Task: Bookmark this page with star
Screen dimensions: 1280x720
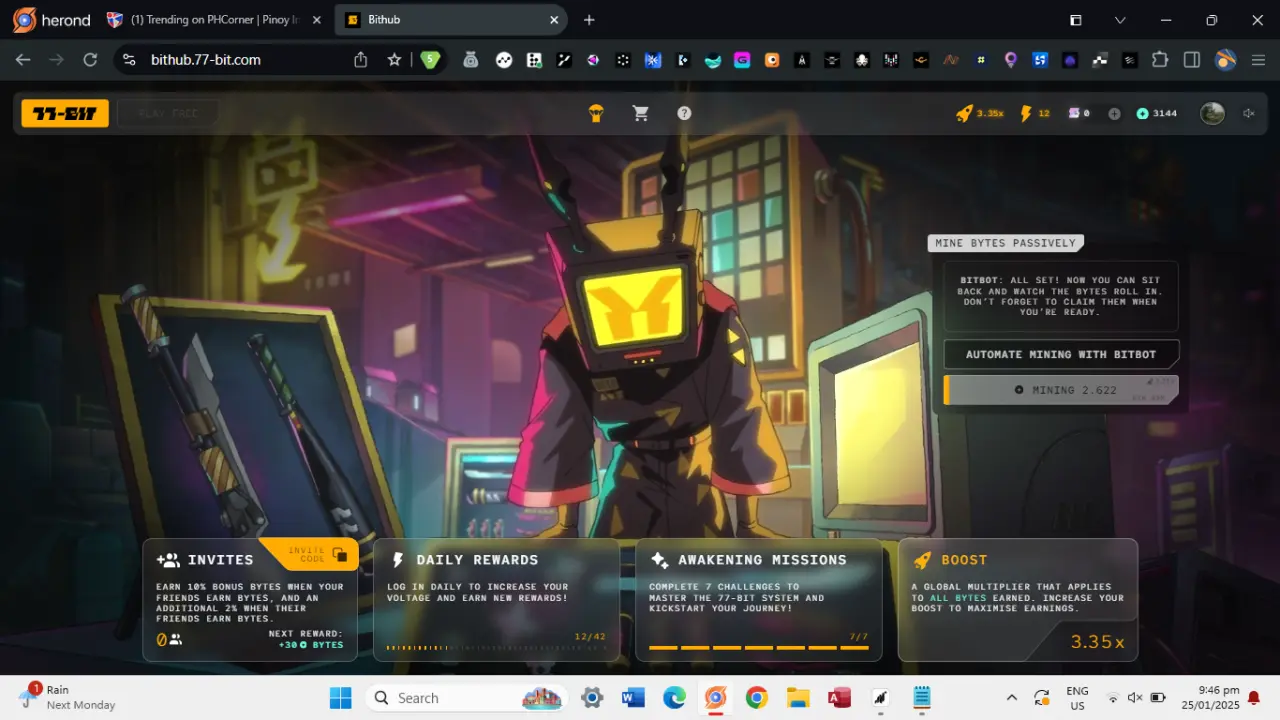Action: [394, 60]
